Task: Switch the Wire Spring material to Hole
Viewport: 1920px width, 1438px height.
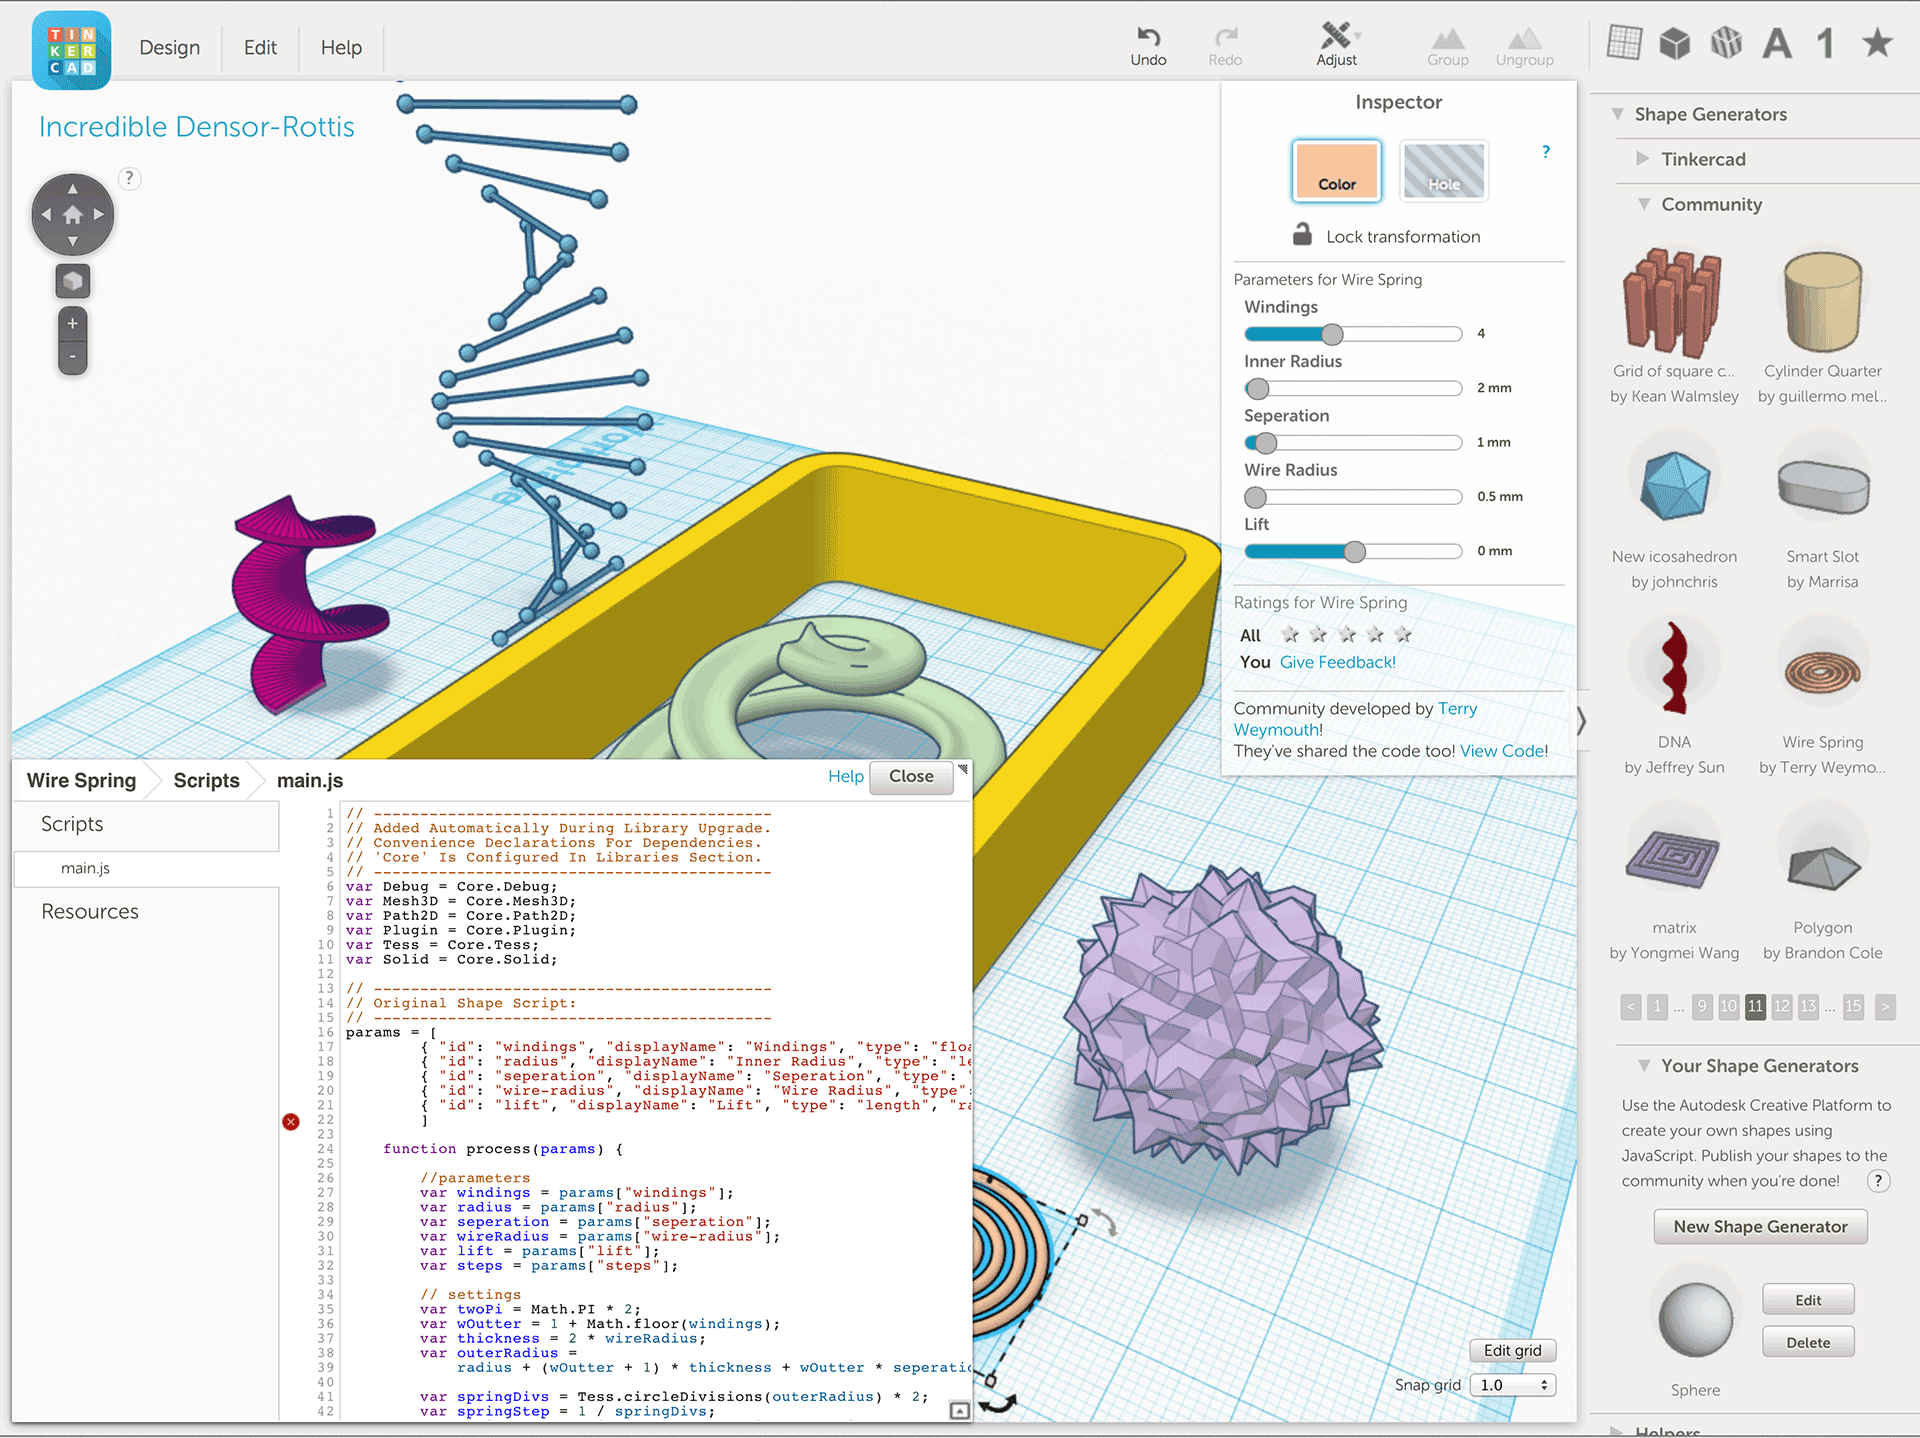Action: [1444, 171]
